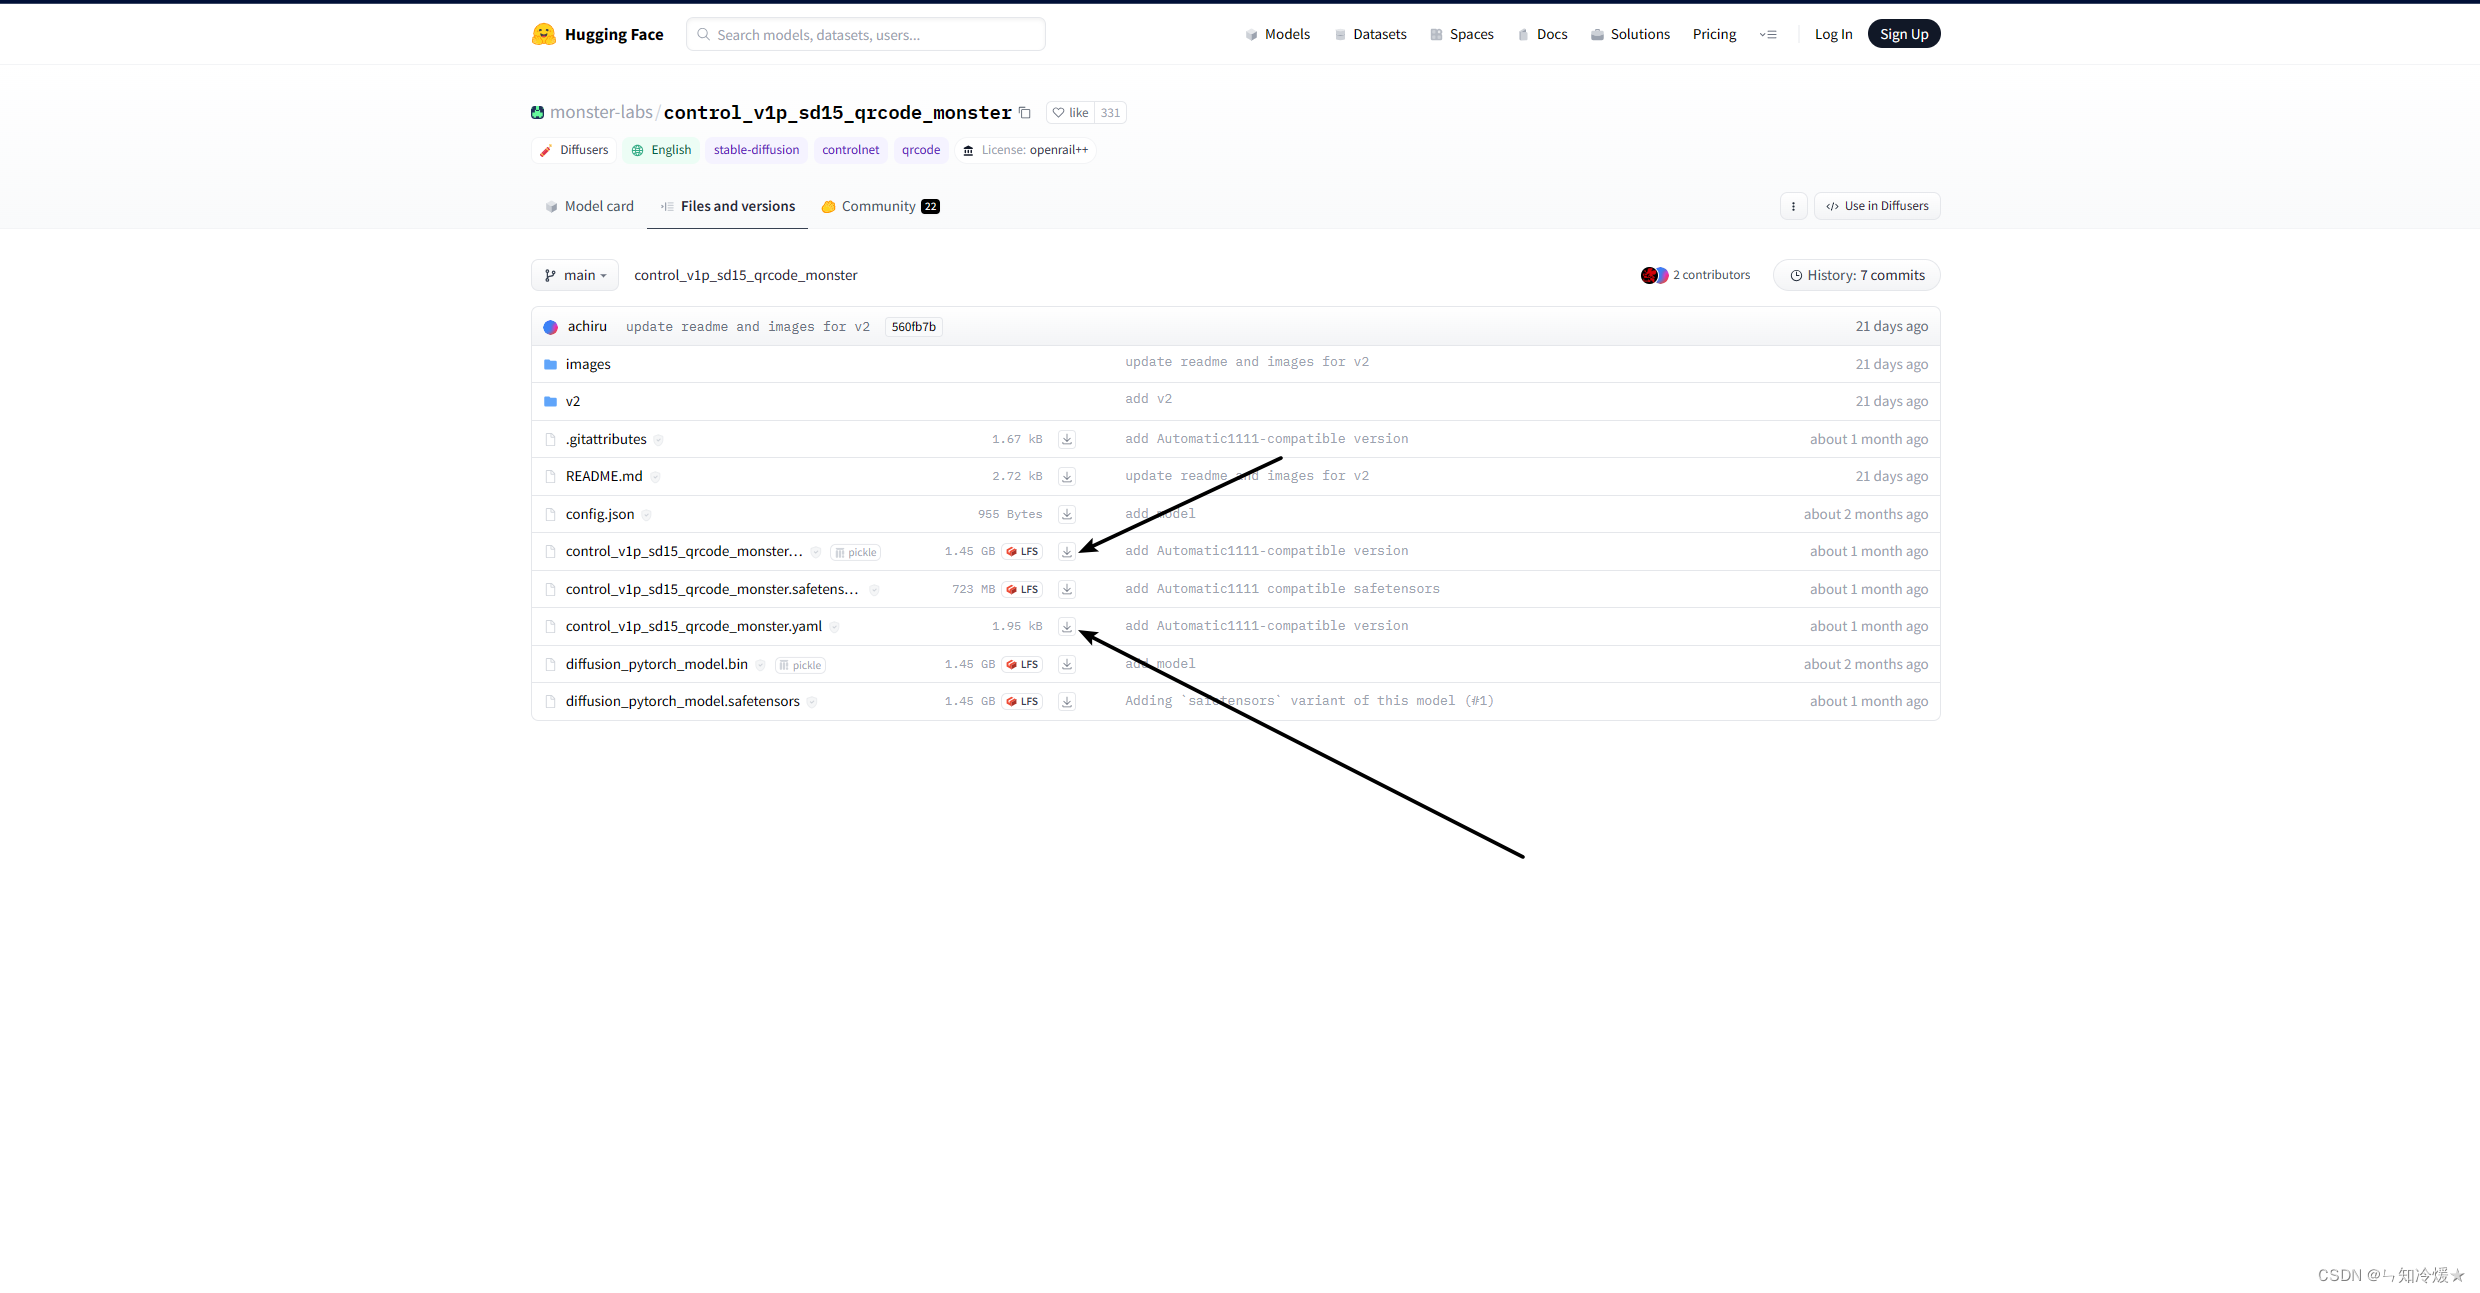Go to Datasets in the top navigation
The width and height of the screenshot is (2480, 1293).
(1370, 34)
